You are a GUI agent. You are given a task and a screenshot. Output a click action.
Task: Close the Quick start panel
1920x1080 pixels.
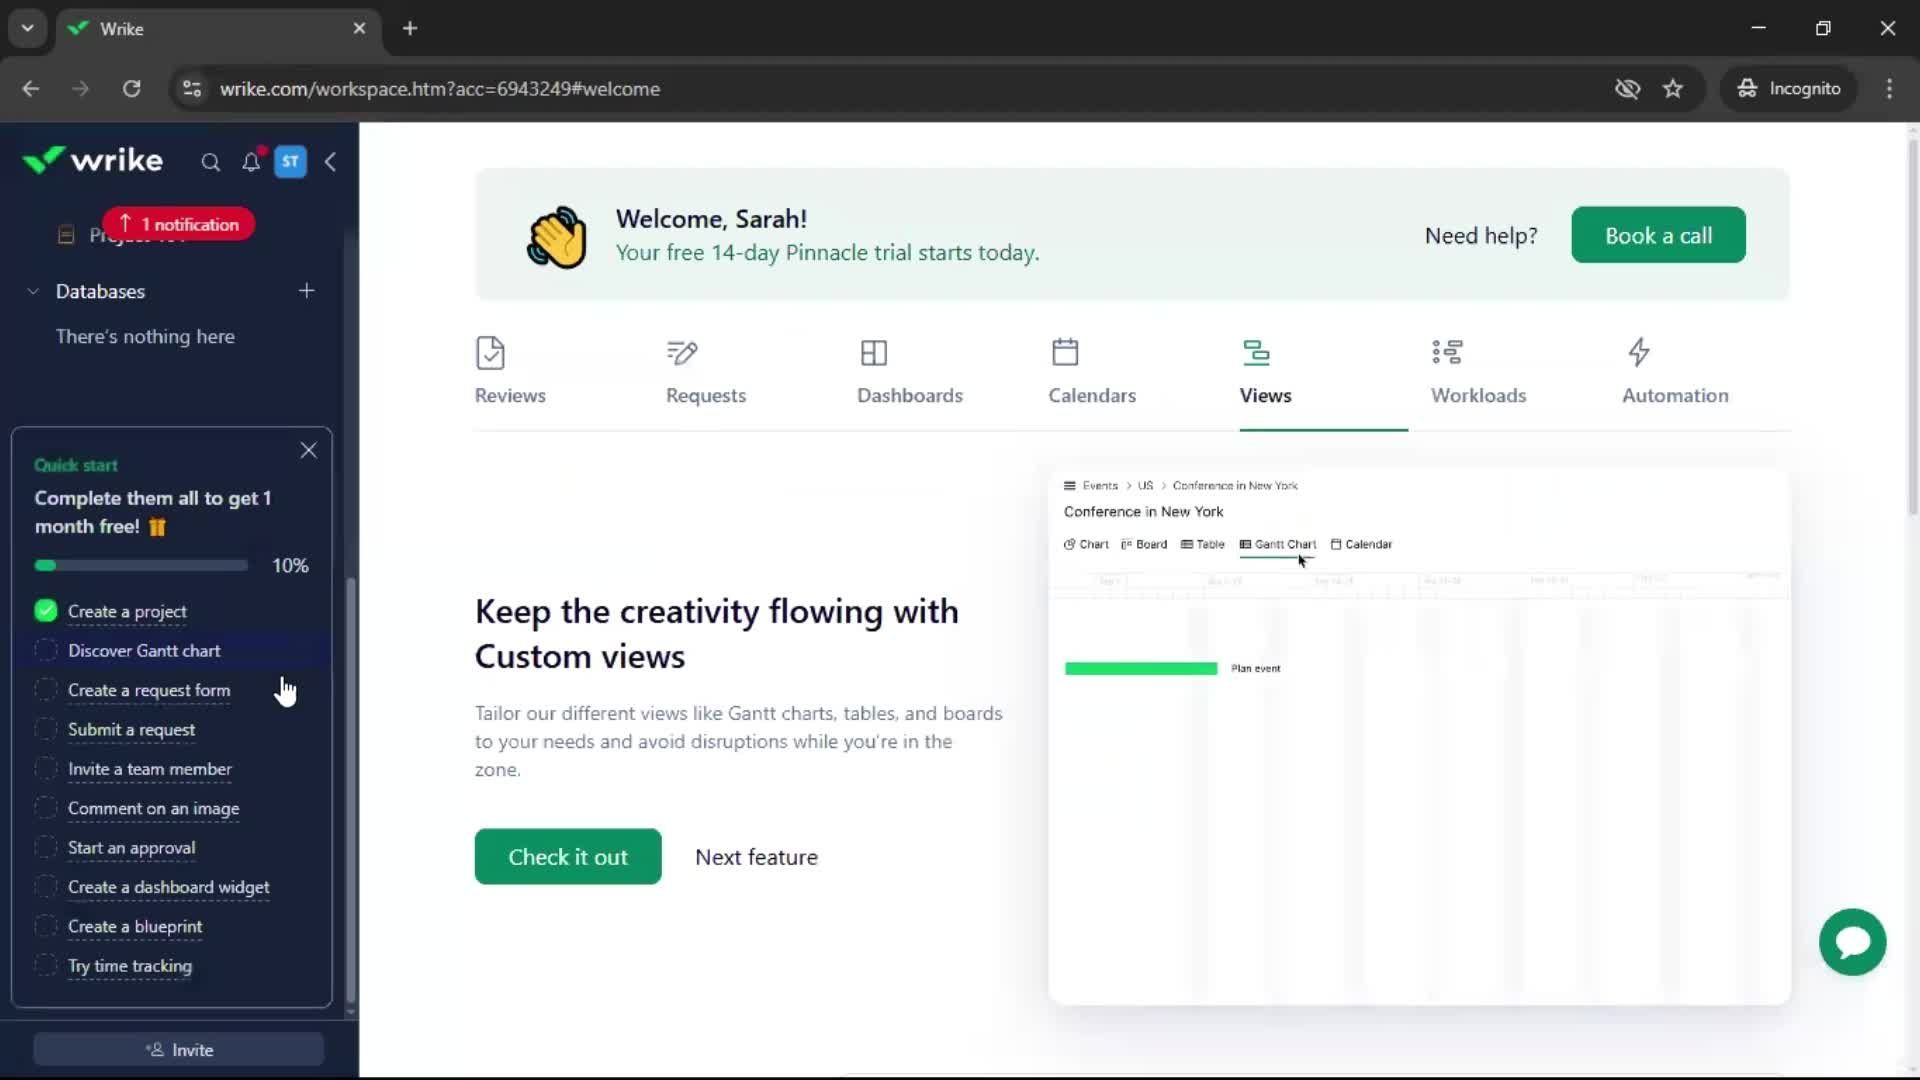[x=308, y=451]
